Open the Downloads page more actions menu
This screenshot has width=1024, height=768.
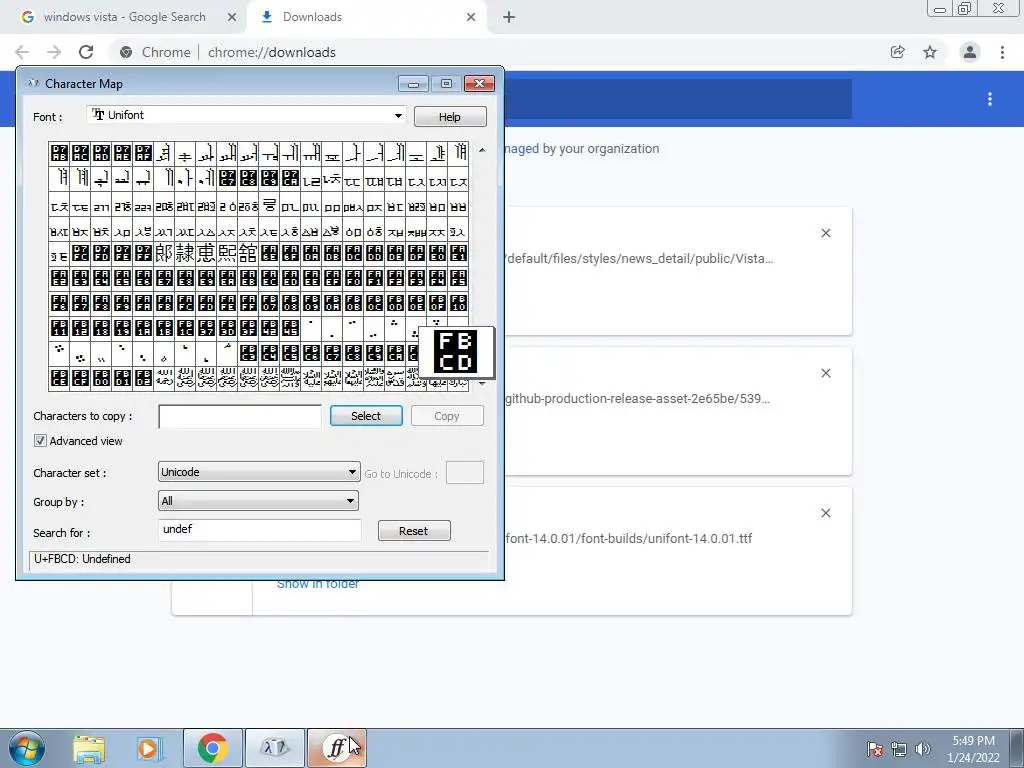pyautogui.click(x=990, y=99)
